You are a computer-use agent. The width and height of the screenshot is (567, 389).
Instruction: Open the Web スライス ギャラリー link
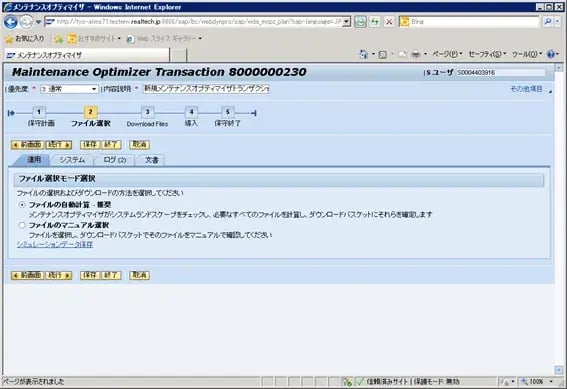[x=165, y=38]
